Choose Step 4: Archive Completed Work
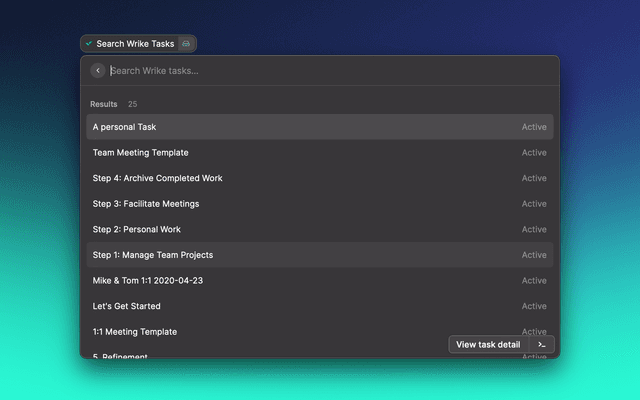This screenshot has width=640, height=400. tap(157, 178)
